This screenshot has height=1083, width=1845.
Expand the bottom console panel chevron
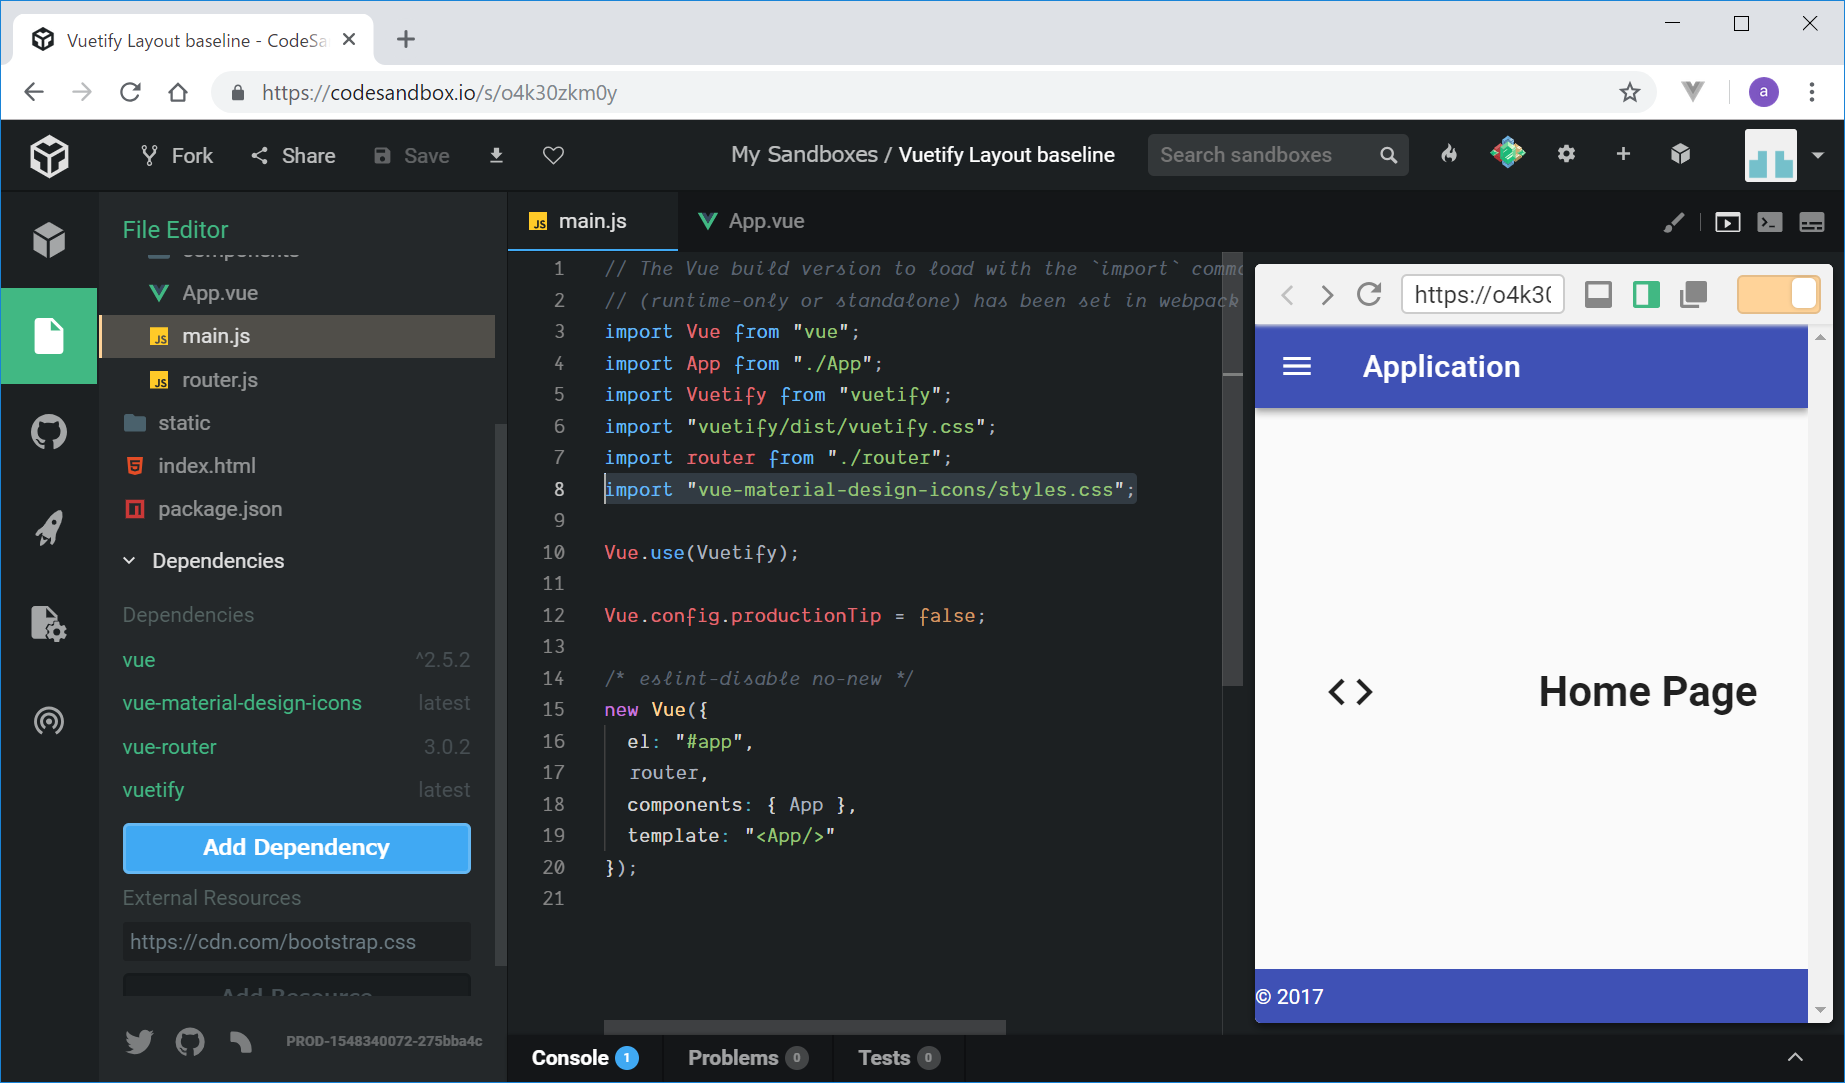pos(1795,1057)
